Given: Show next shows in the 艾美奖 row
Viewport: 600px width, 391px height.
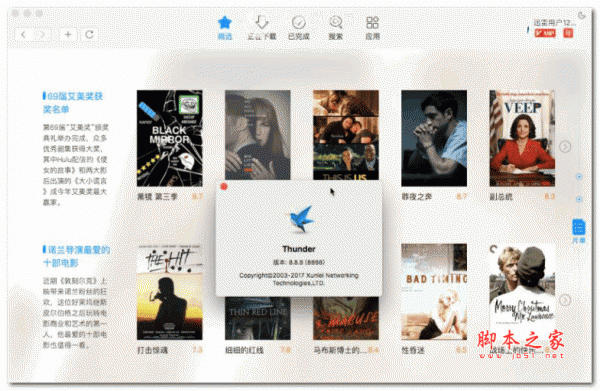Looking at the screenshot, I should (x=565, y=147).
